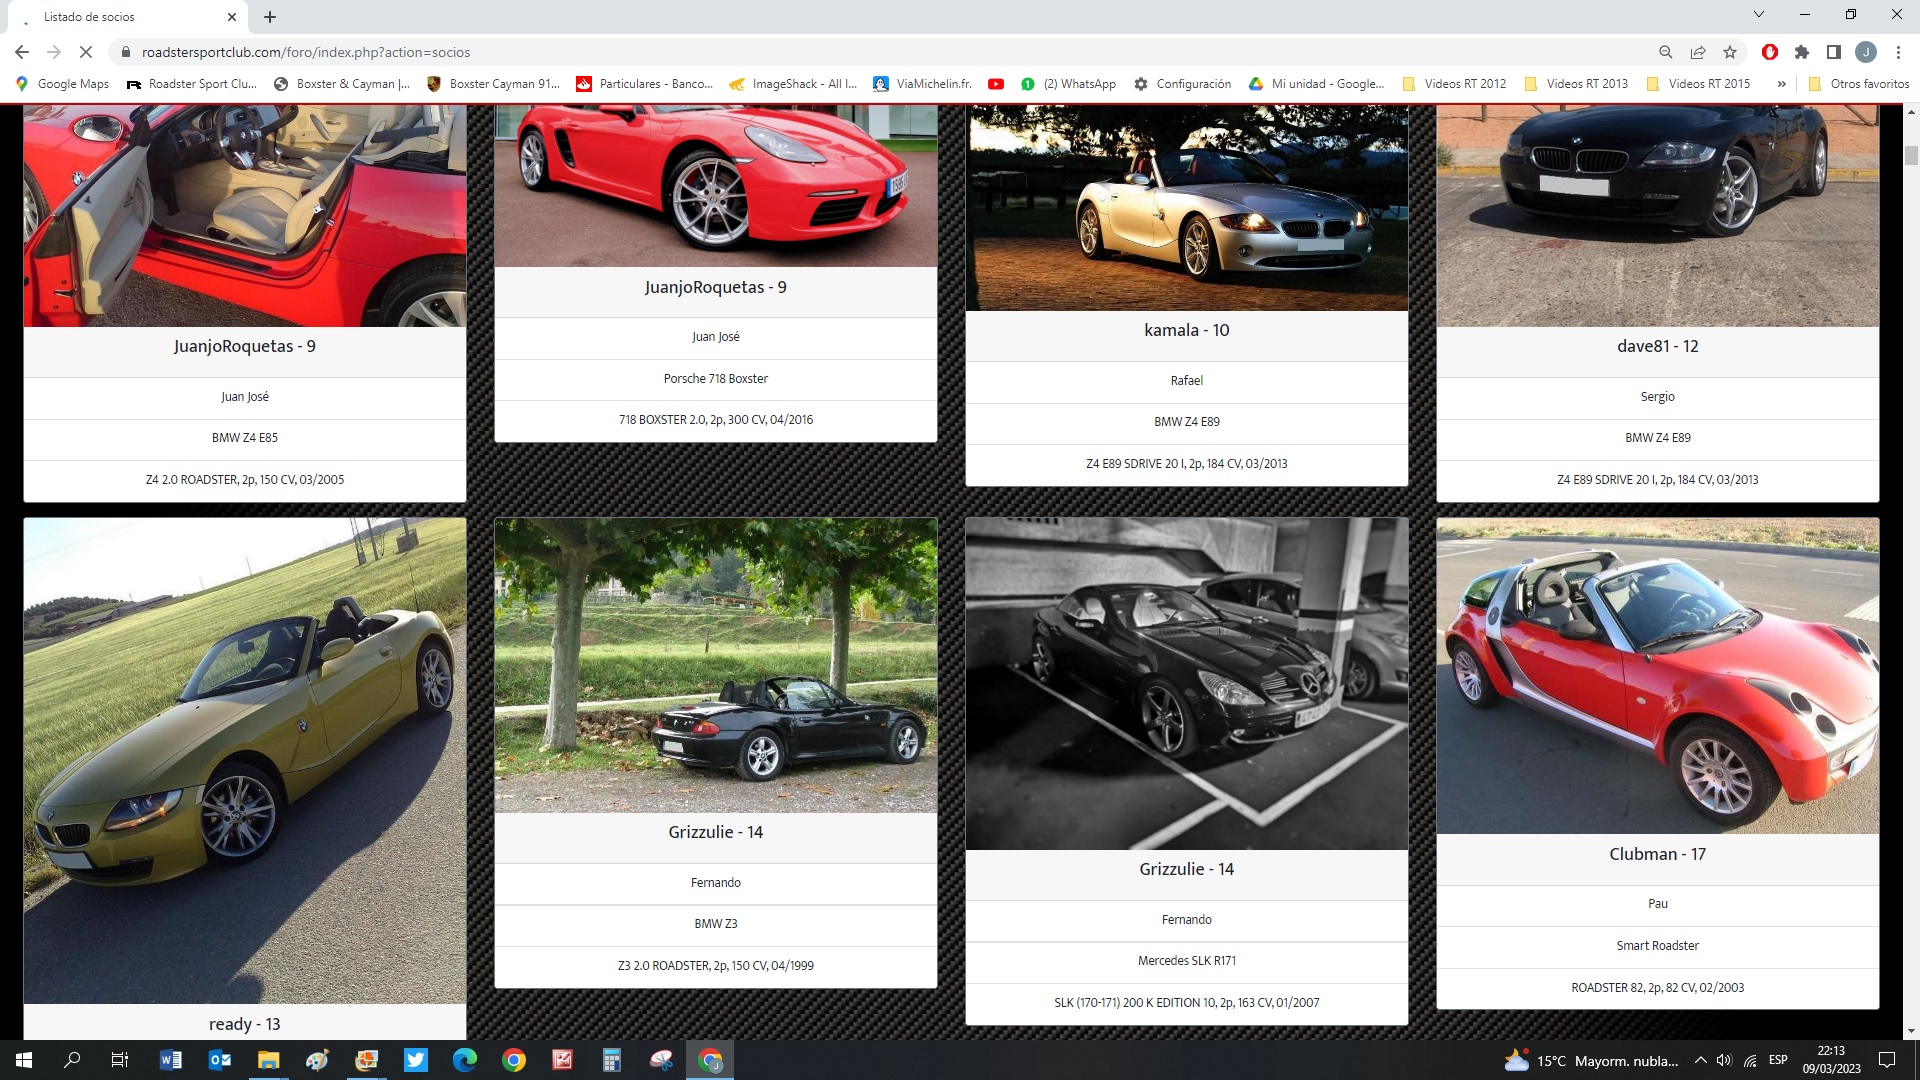Show hidden system tray icons
Screen dimensions: 1920x1080
coord(1700,1060)
